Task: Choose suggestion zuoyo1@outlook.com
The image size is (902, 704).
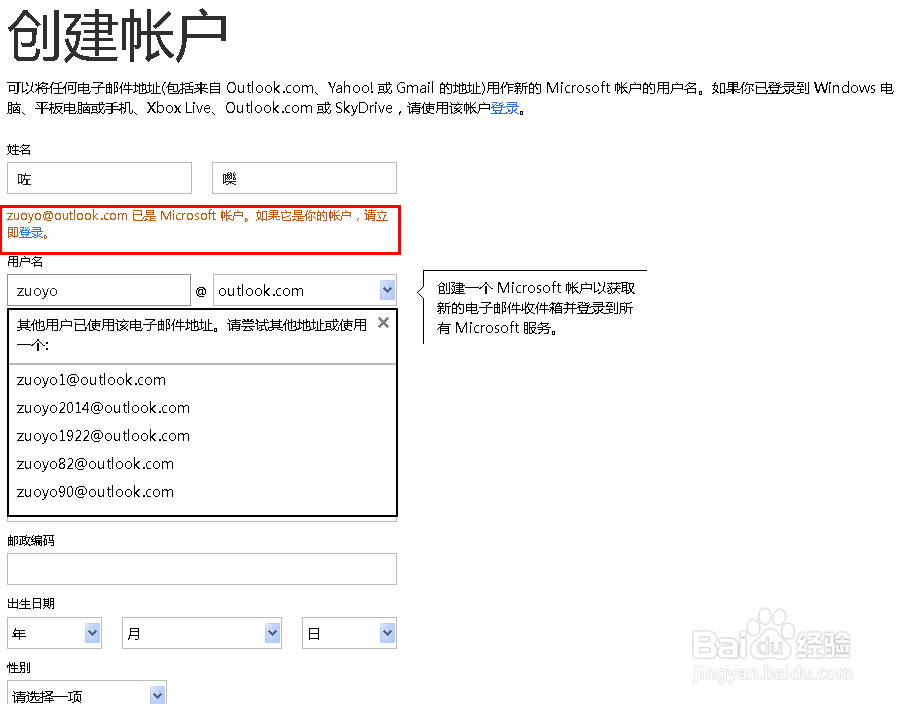Action: 91,380
